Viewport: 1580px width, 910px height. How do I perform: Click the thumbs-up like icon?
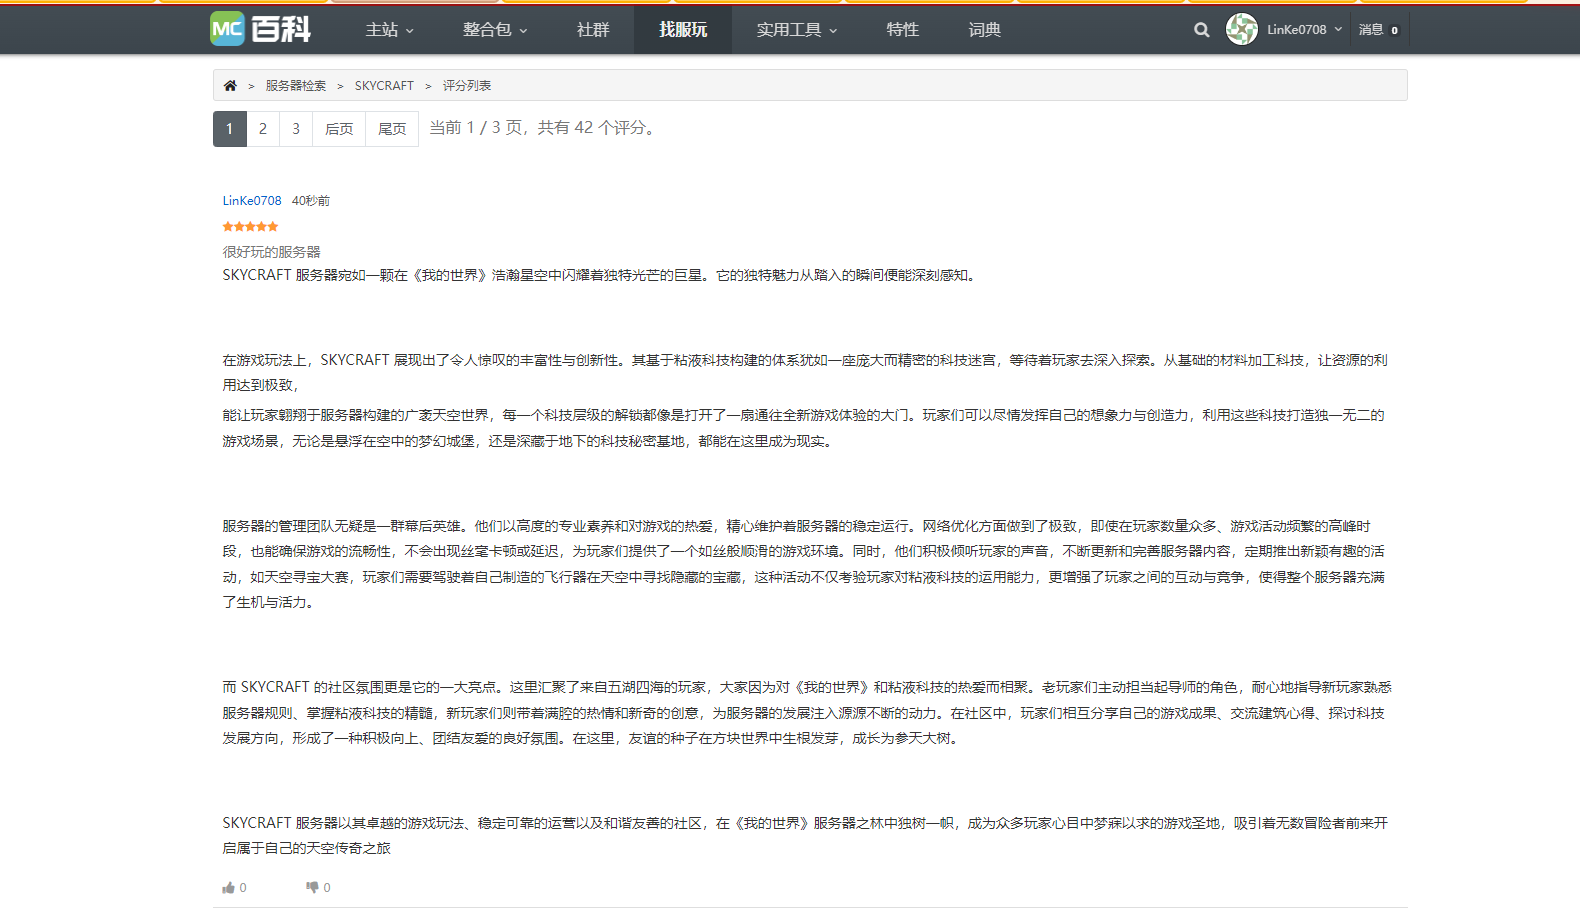click(228, 888)
